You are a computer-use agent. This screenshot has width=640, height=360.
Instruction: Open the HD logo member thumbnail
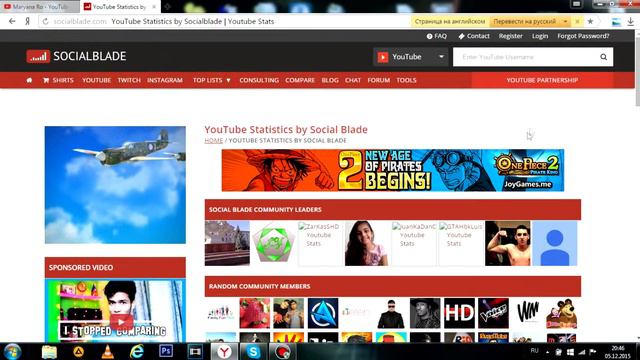tap(459, 313)
